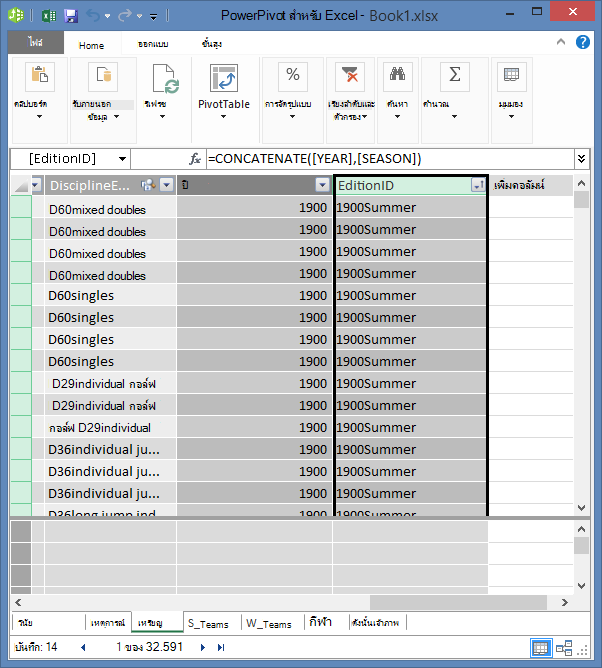The width and height of the screenshot is (602, 668).
Task: Select all cells via corner button
Action: click(21, 185)
